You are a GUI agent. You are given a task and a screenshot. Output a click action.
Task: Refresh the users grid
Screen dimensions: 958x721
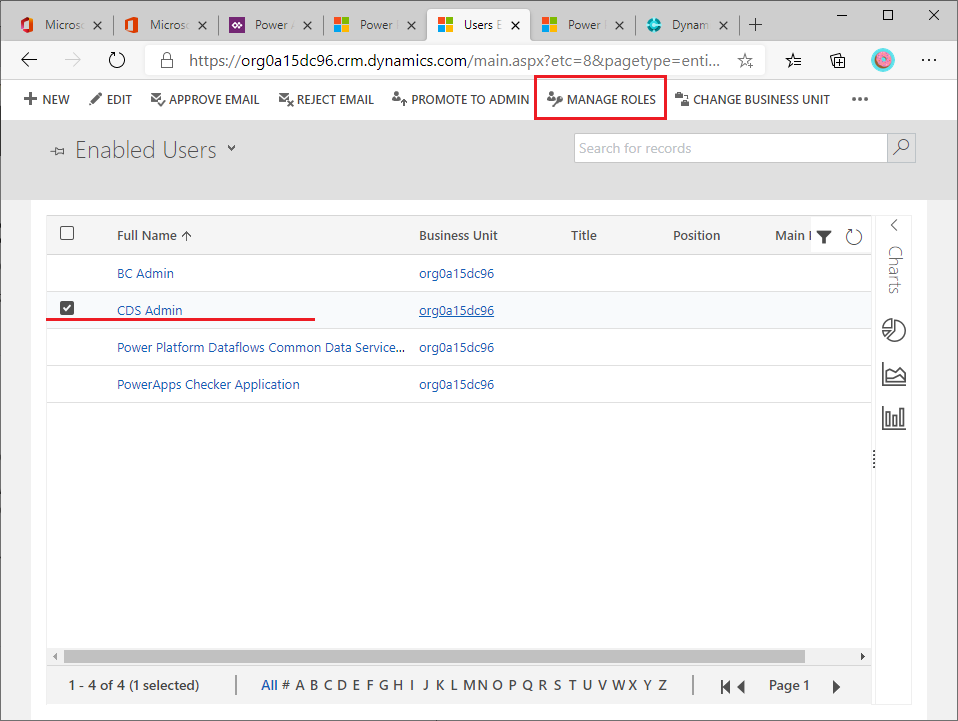pyautogui.click(x=854, y=237)
